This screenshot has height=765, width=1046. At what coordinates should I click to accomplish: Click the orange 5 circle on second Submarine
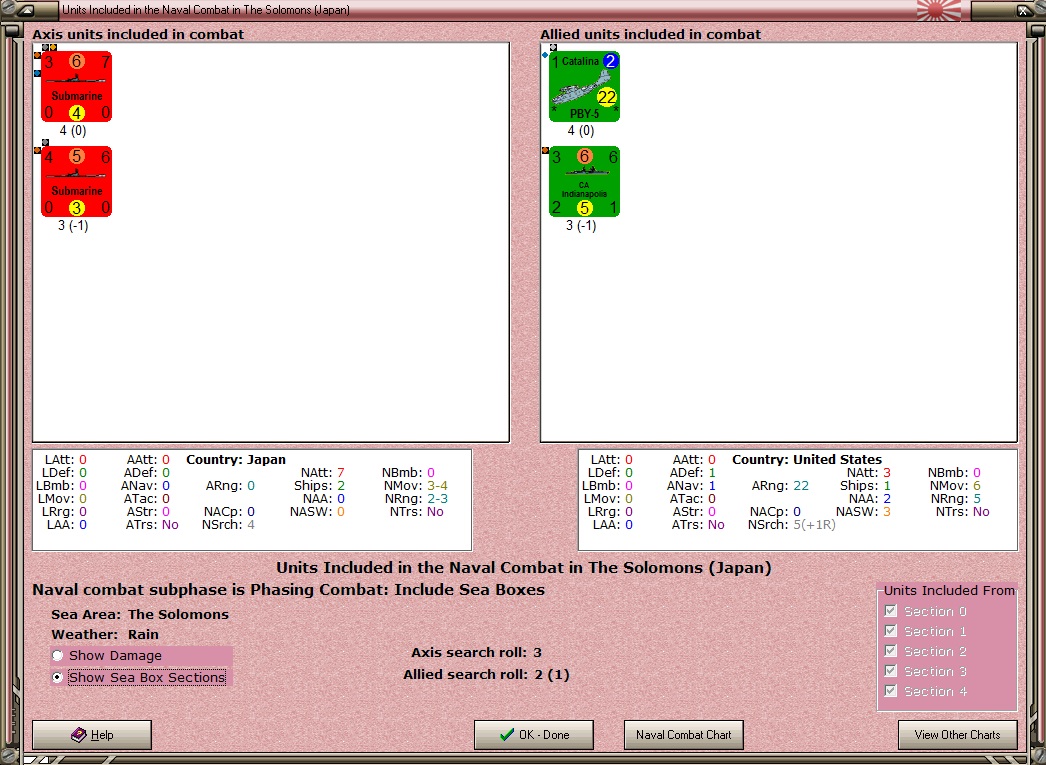[77, 156]
